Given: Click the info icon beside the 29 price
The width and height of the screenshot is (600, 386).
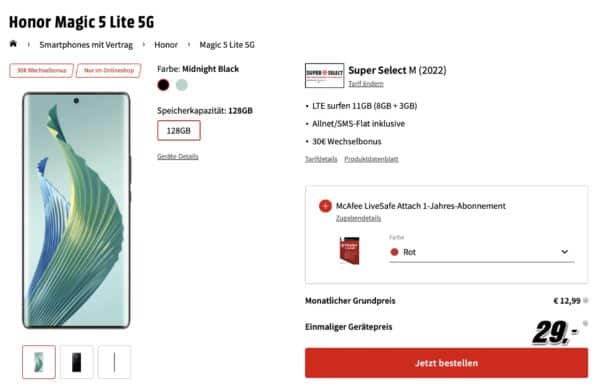Looking at the screenshot, I should 585,324.
